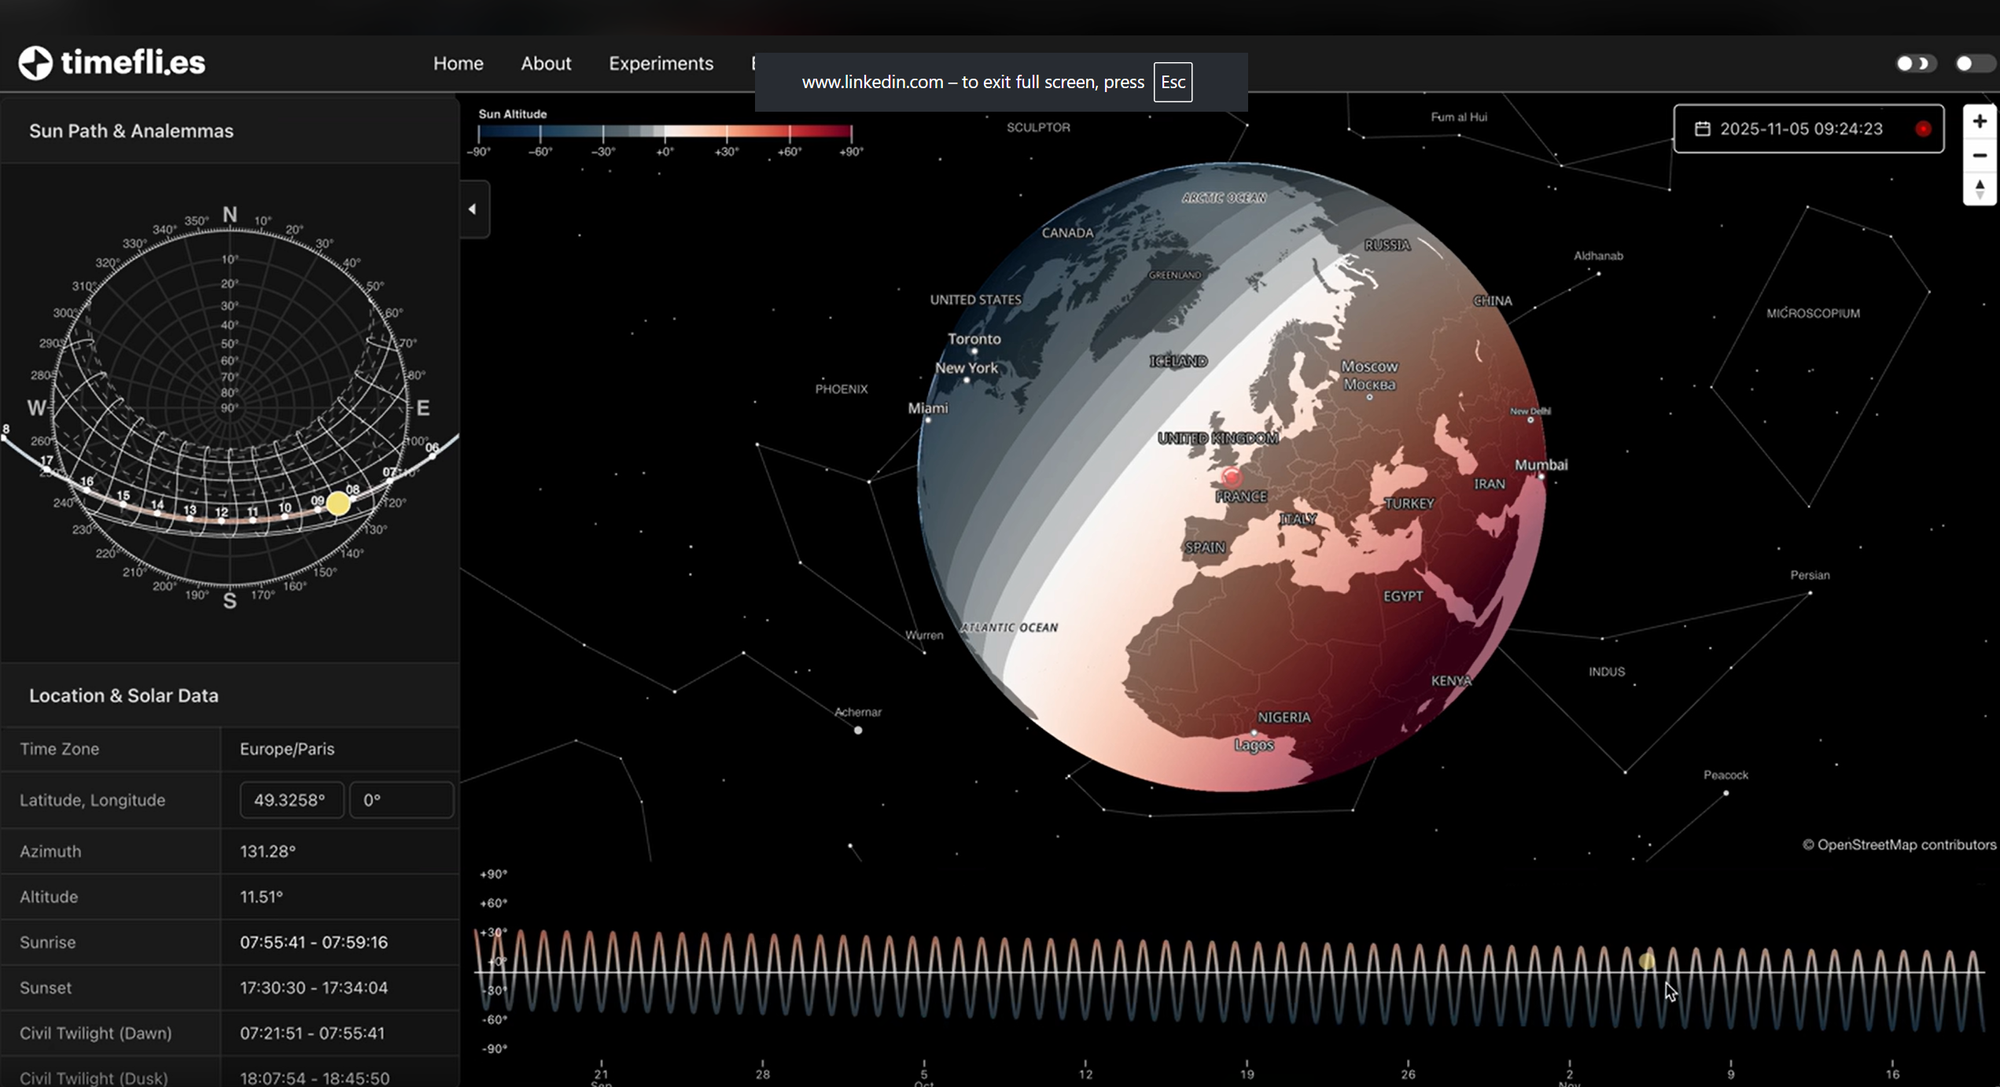Image resolution: width=2000 pixels, height=1087 pixels.
Task: Collapse the left side panel arrow
Action: point(473,209)
